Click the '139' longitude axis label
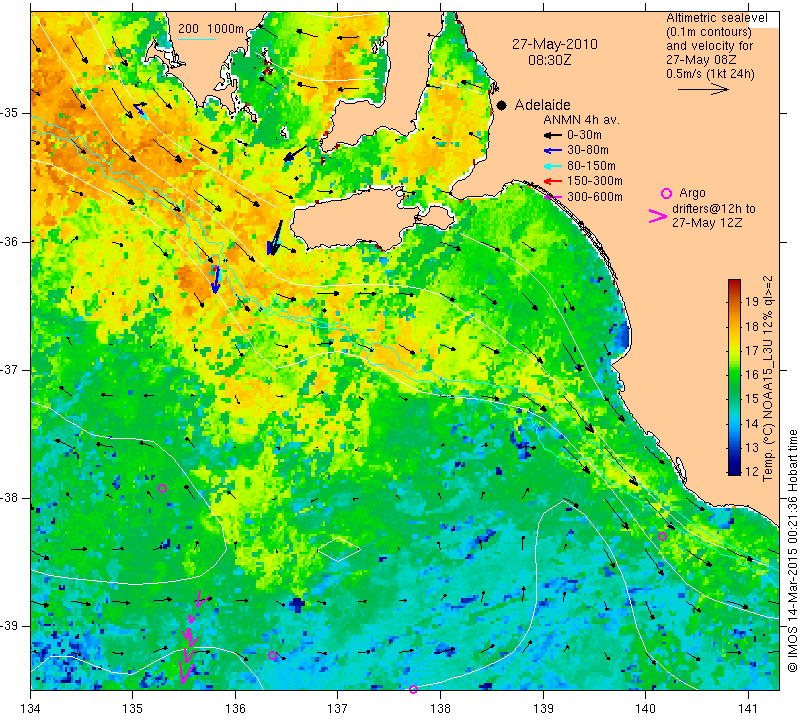Image resolution: width=800 pixels, height=720 pixels. 543,709
